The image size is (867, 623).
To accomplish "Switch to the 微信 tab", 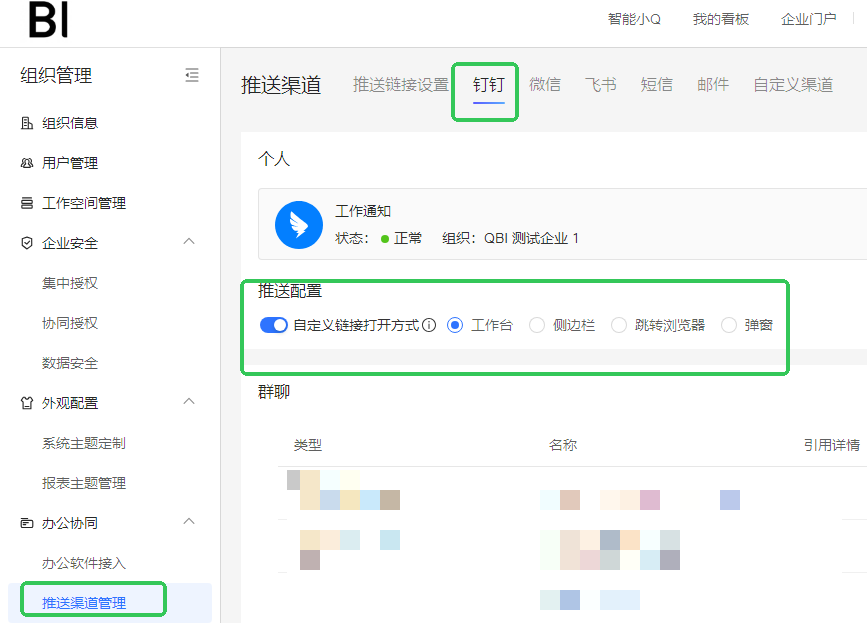I will [x=545, y=85].
